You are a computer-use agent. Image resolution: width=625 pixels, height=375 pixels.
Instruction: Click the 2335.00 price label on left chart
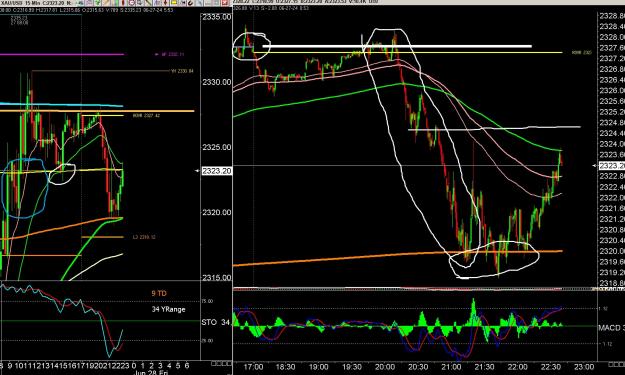[x=216, y=17]
